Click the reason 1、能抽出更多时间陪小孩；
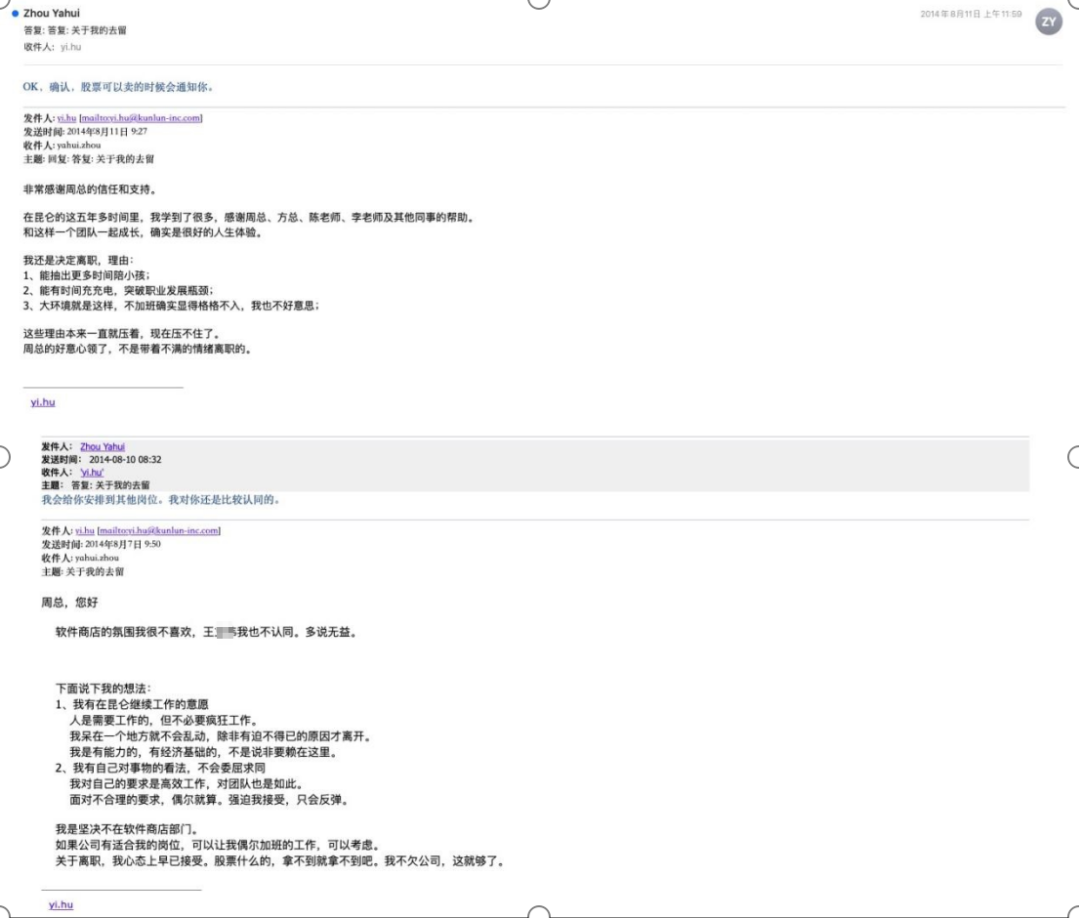The height and width of the screenshot is (918, 1080). pyautogui.click(x=87, y=275)
